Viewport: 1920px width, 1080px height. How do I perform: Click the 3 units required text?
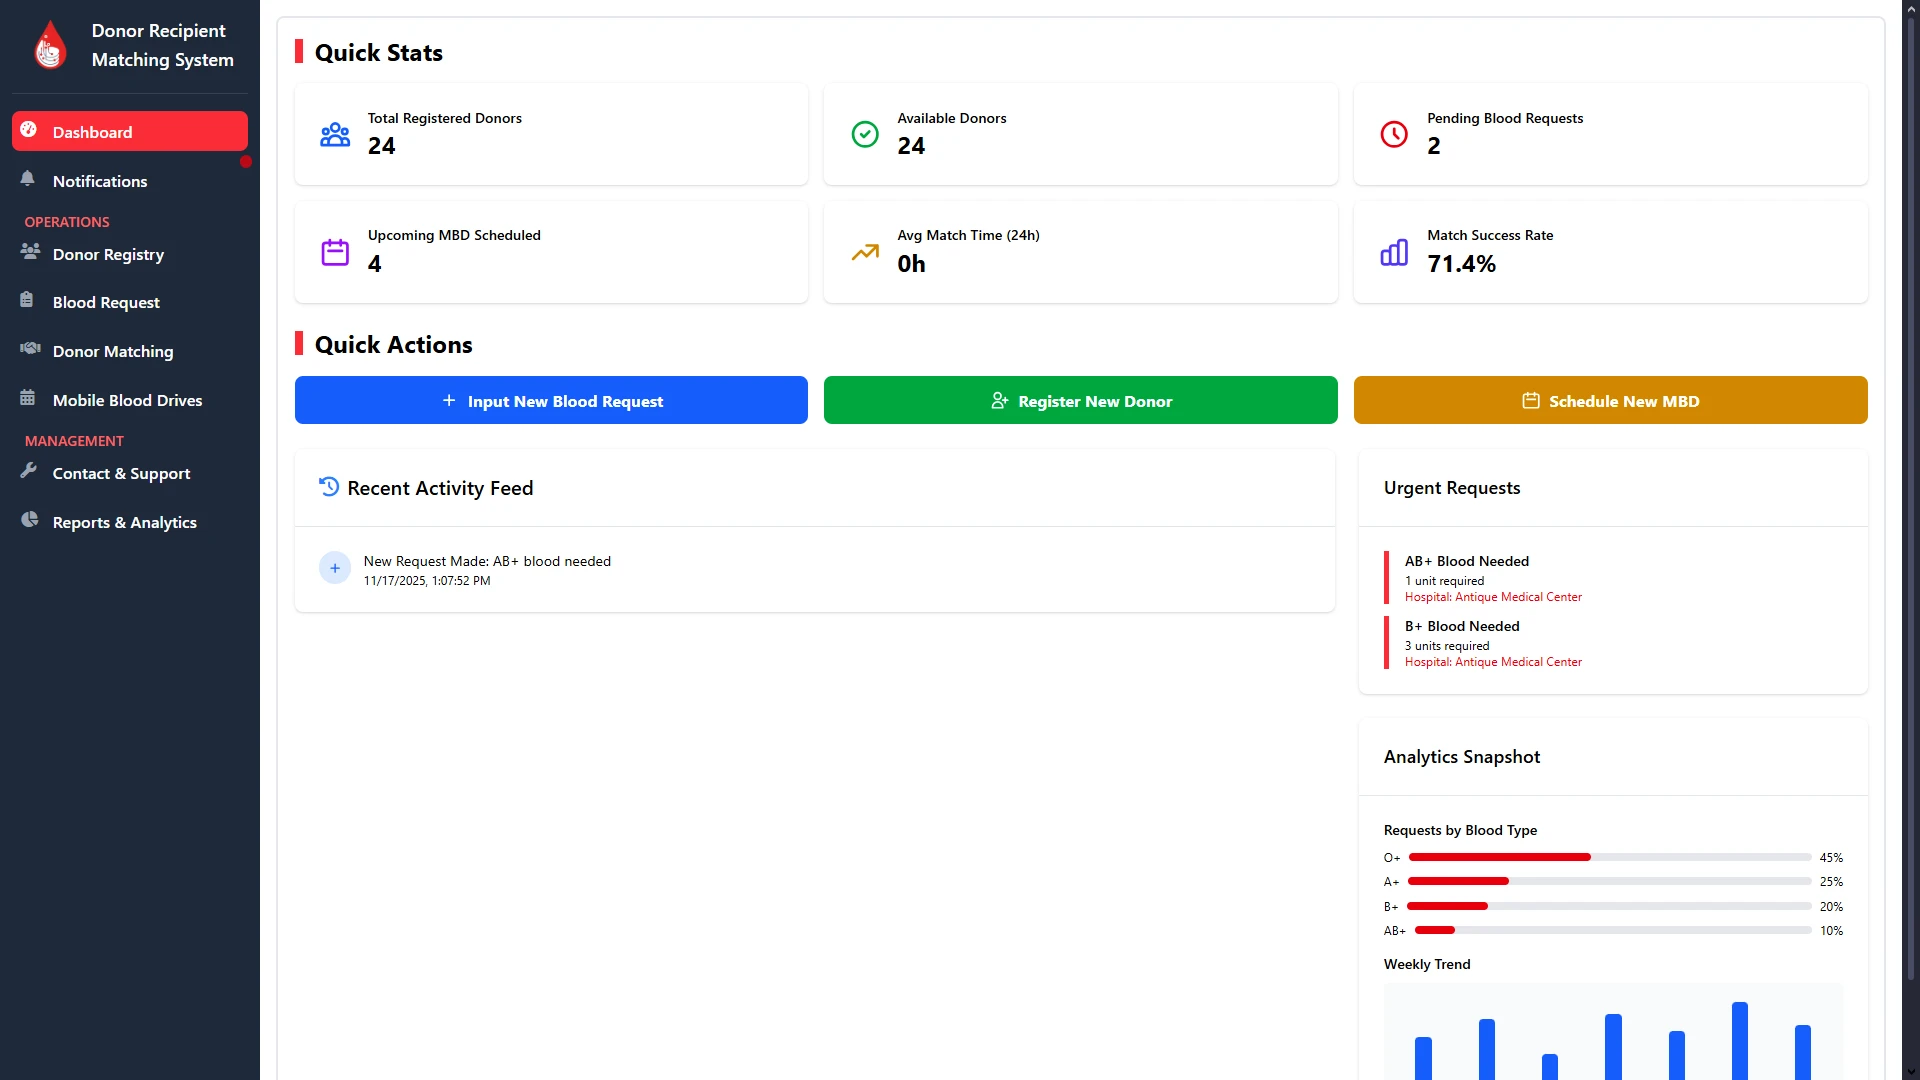pos(1447,646)
